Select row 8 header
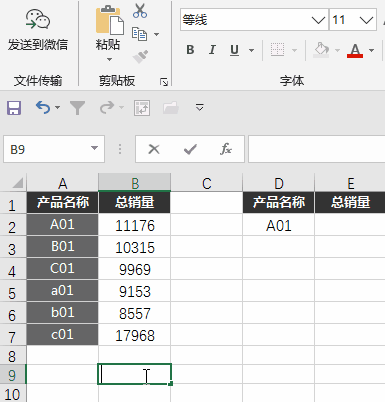 point(13,356)
